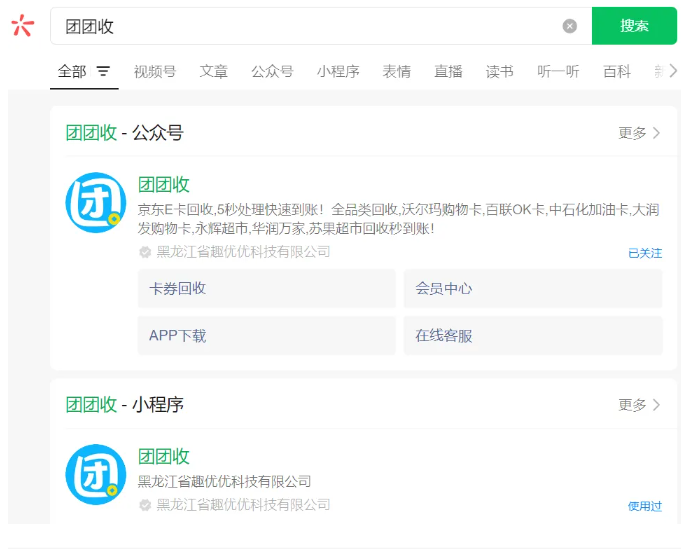Click the green 搜索 button

point(634,26)
